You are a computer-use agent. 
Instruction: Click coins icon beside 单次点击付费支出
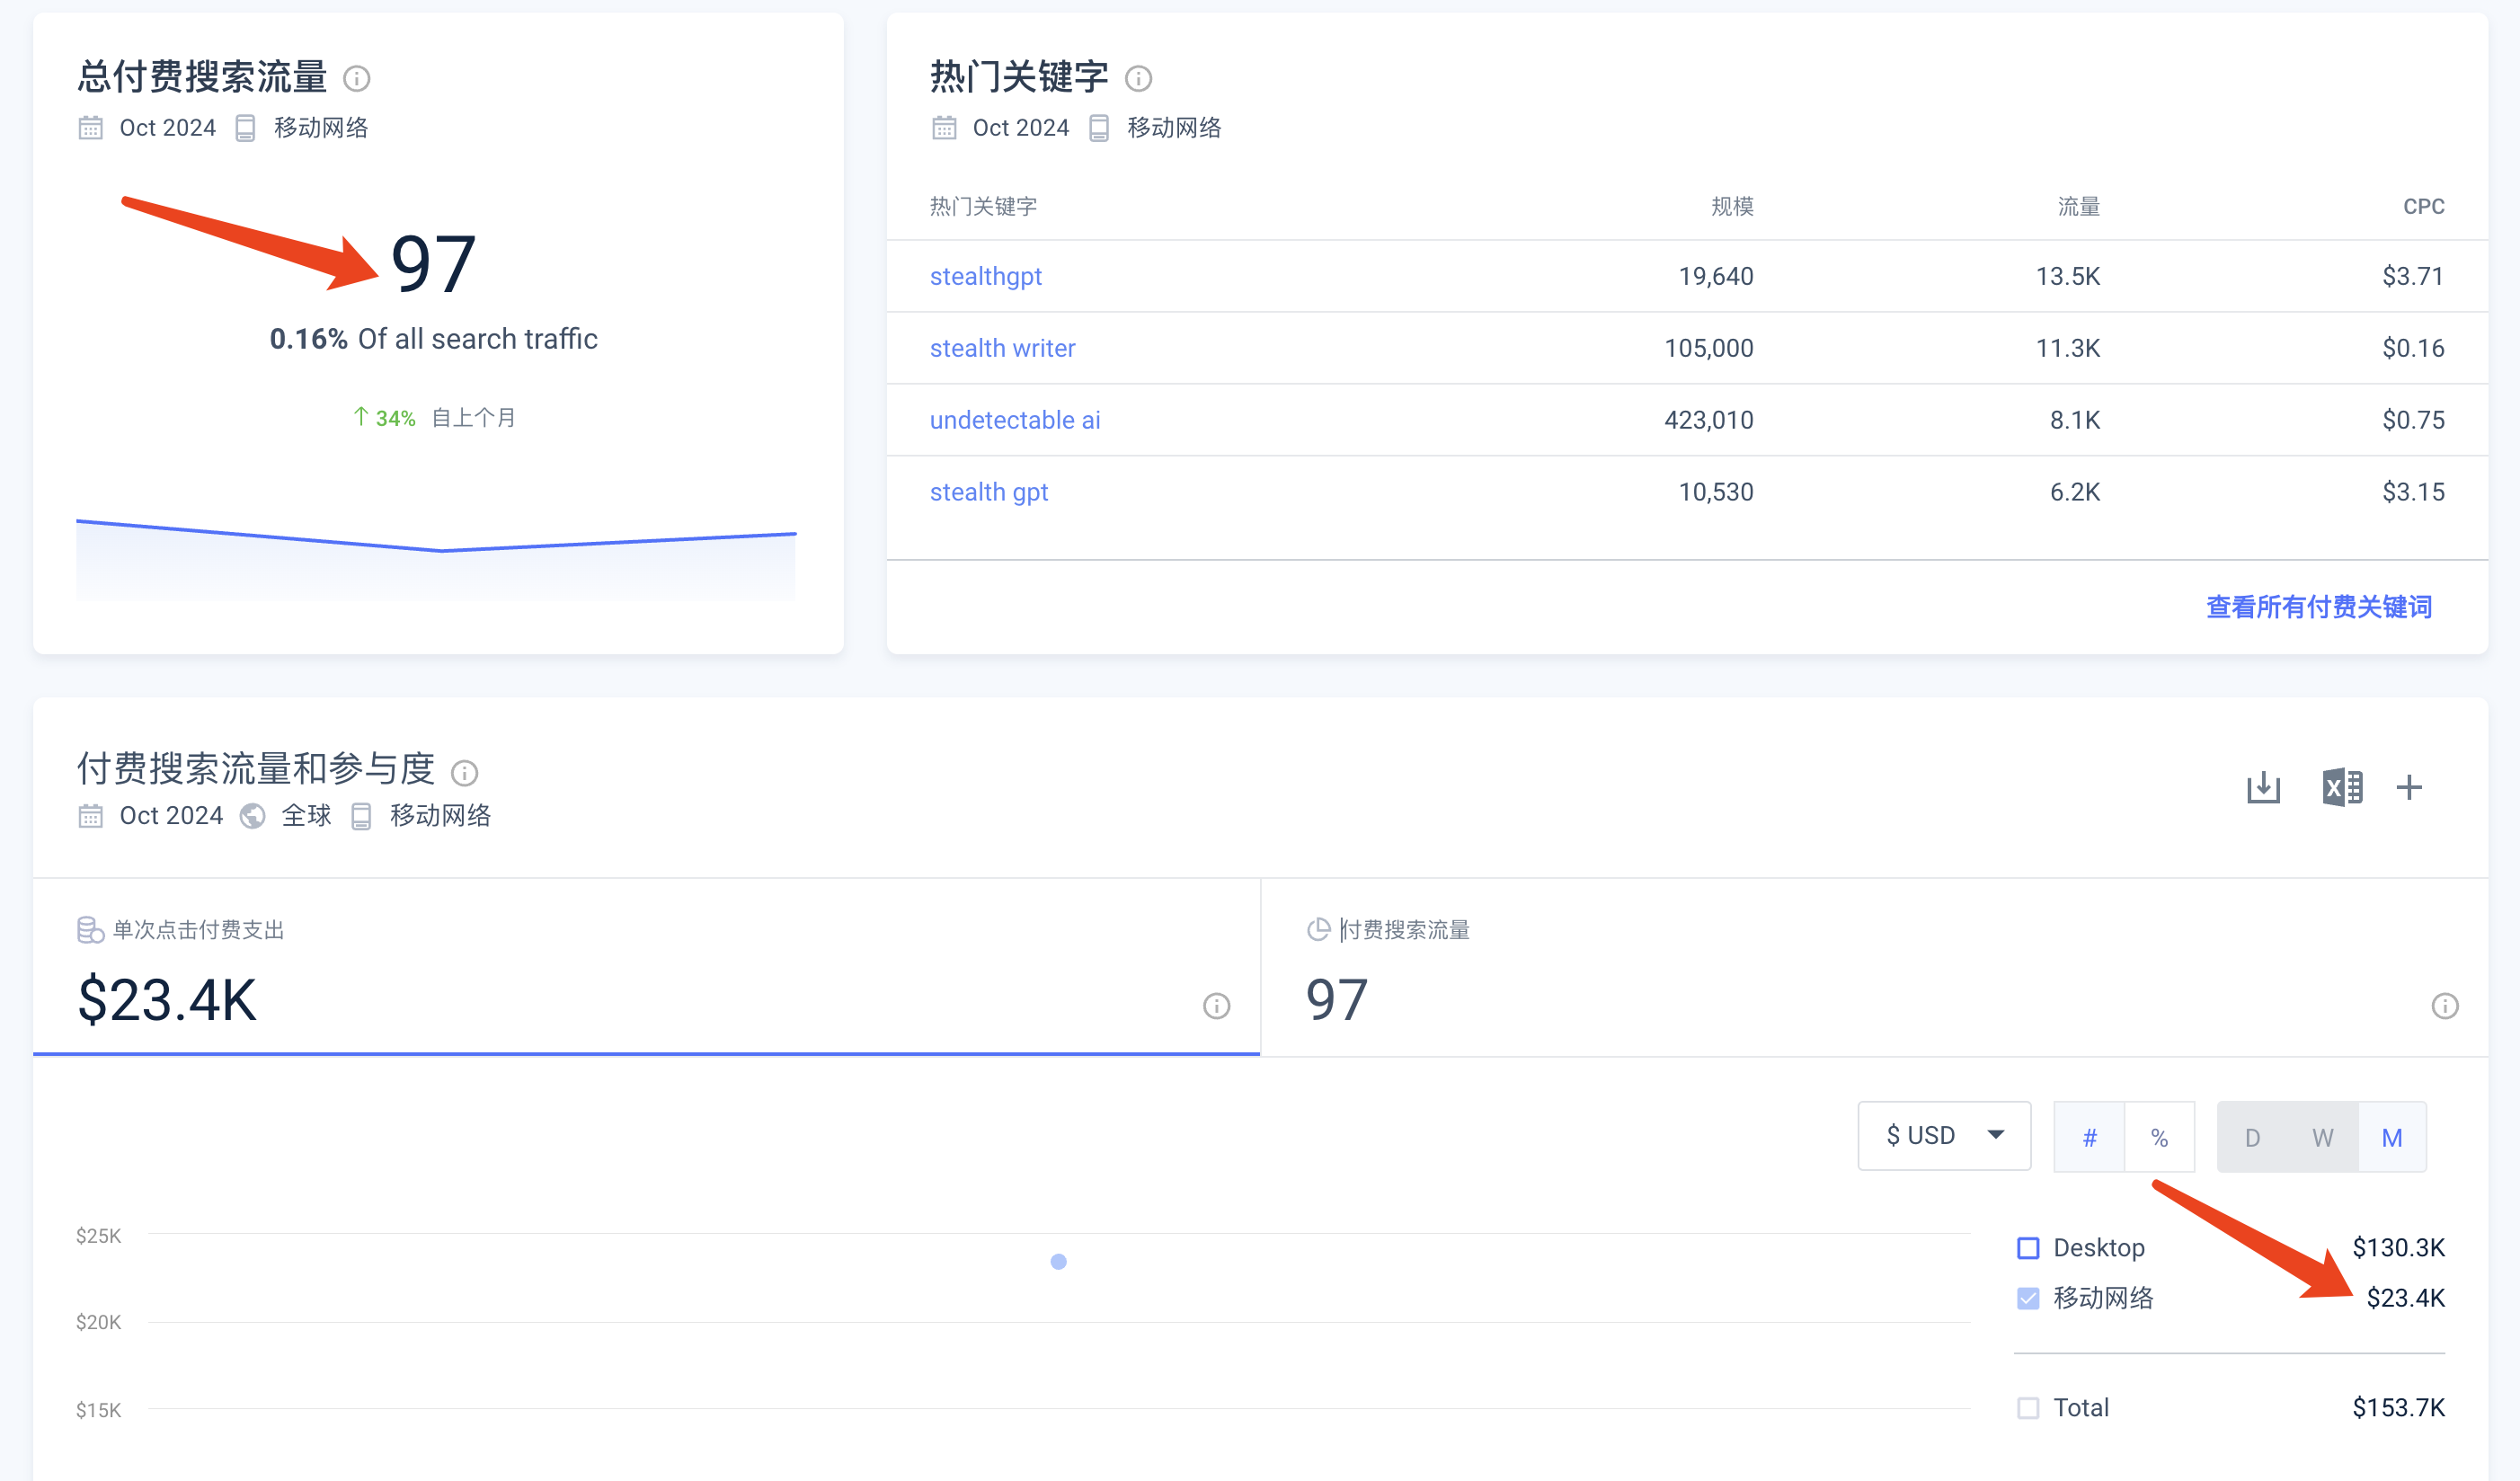pos(90,930)
